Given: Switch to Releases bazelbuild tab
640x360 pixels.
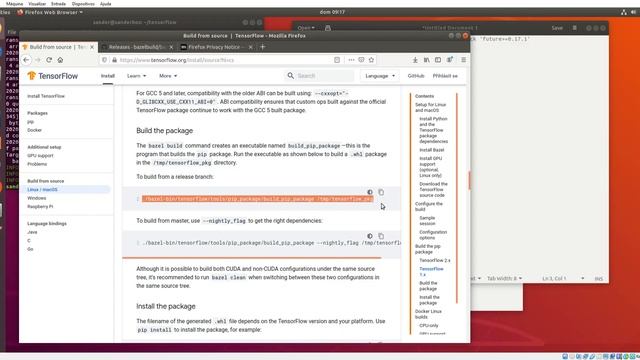Looking at the screenshot, I should [137, 47].
